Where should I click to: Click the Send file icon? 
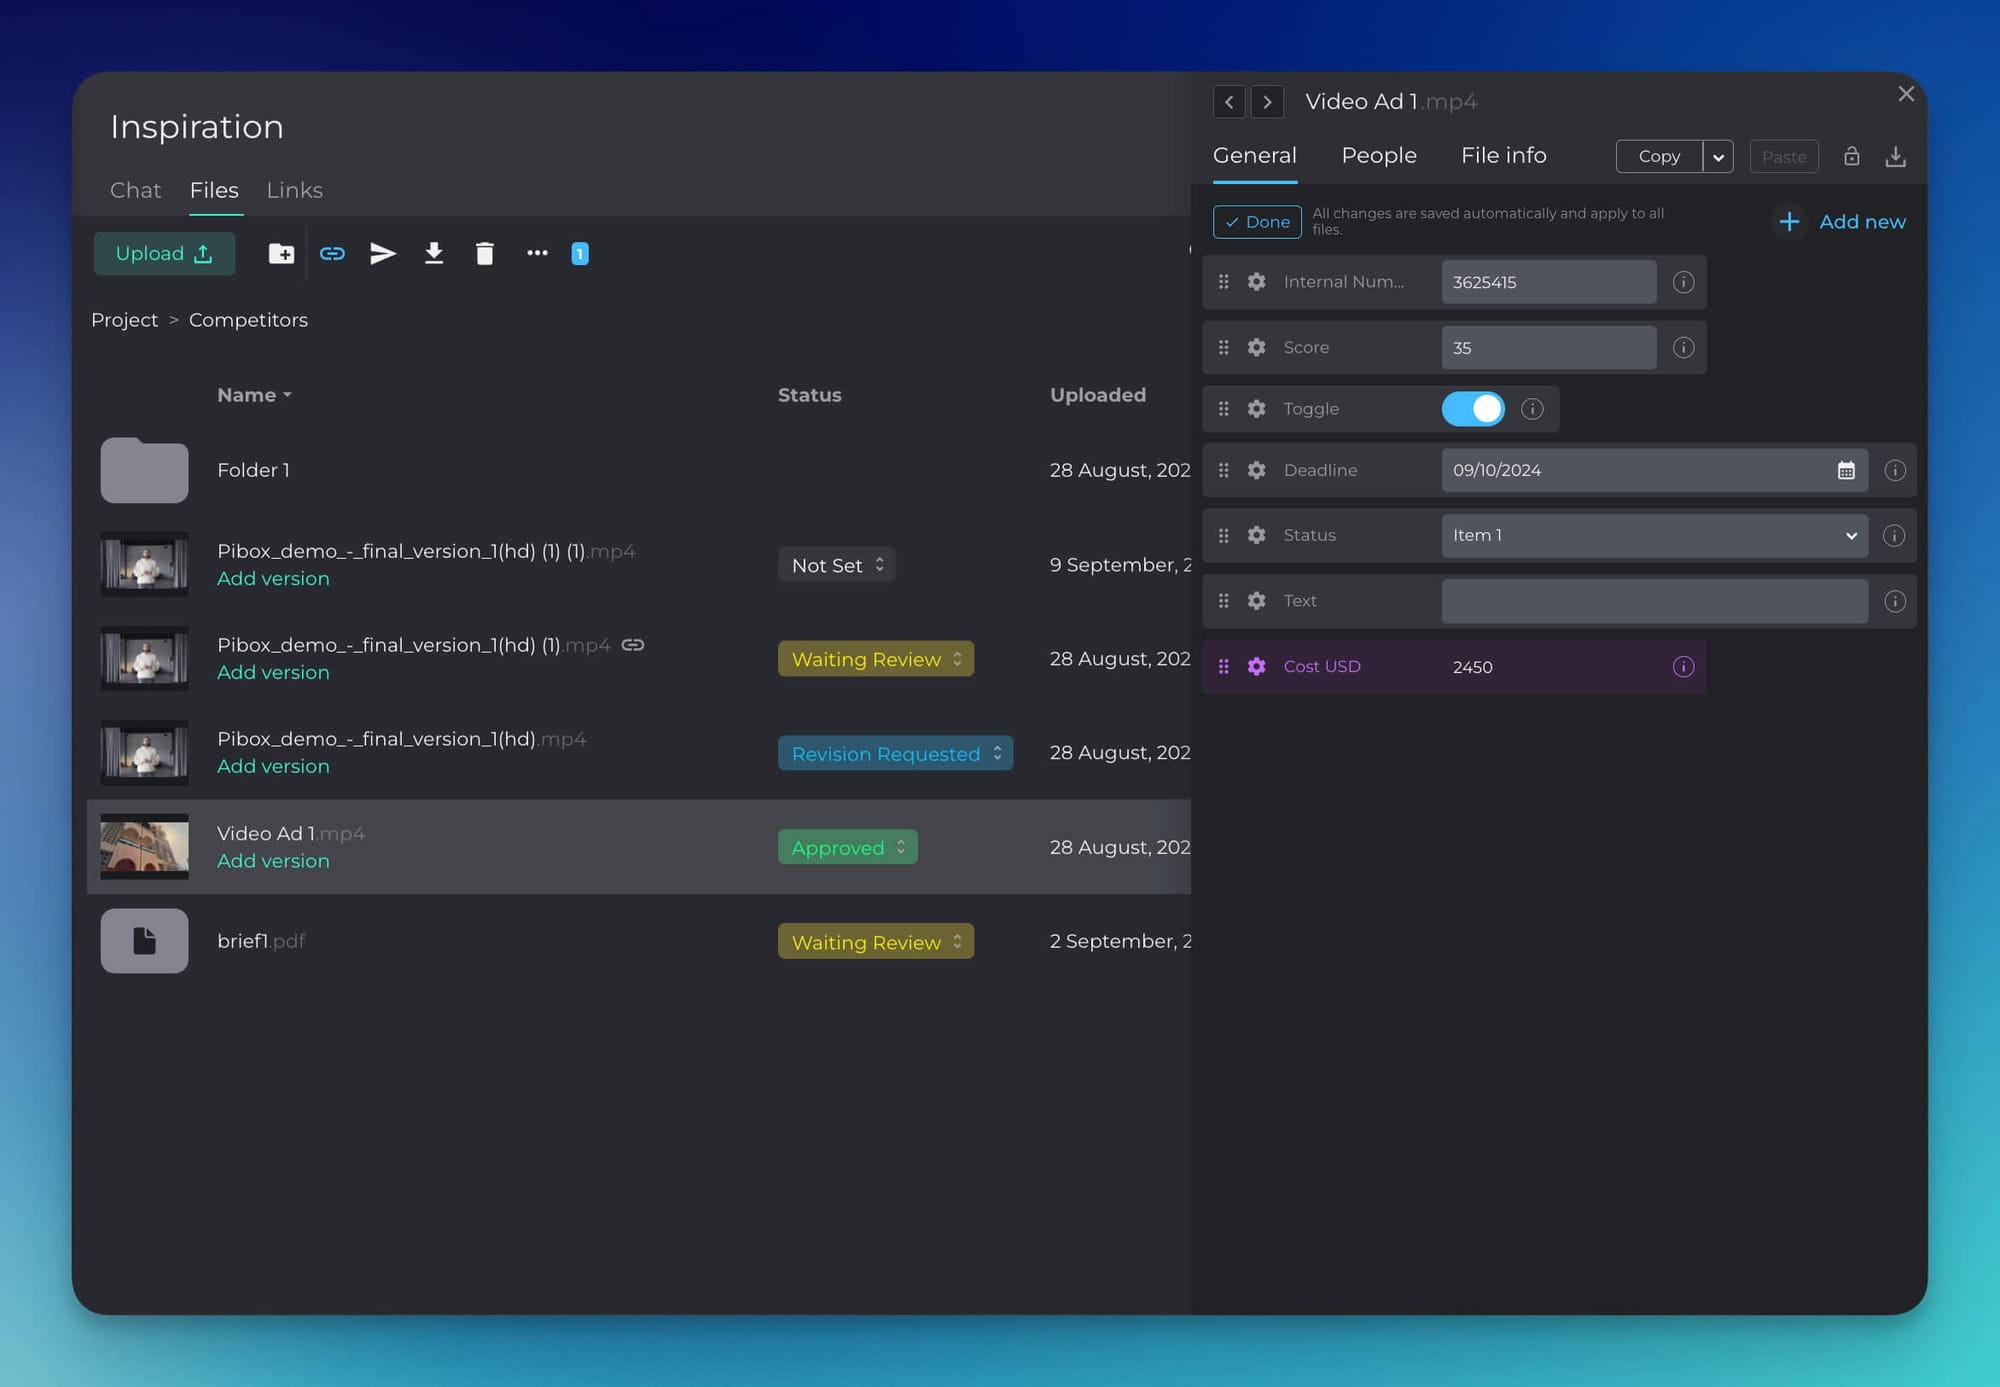(x=383, y=253)
